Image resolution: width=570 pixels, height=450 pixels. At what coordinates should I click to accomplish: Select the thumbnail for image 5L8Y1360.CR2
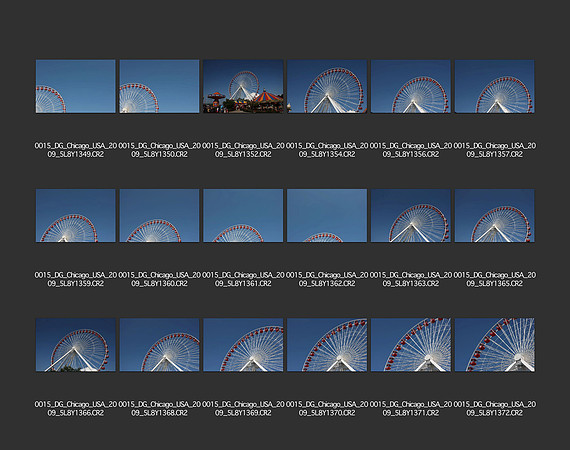pyautogui.click(x=159, y=216)
